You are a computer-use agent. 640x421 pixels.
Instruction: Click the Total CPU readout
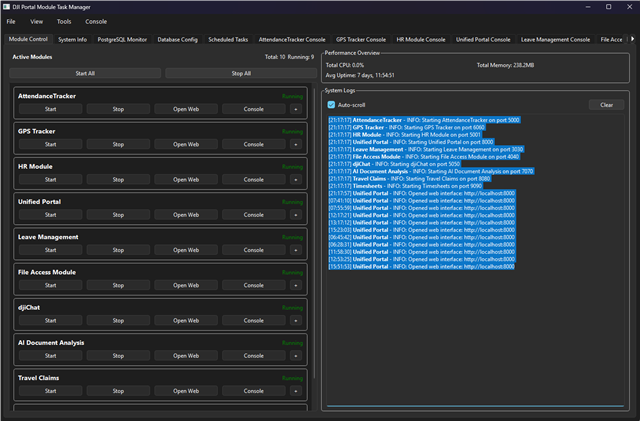coord(344,65)
